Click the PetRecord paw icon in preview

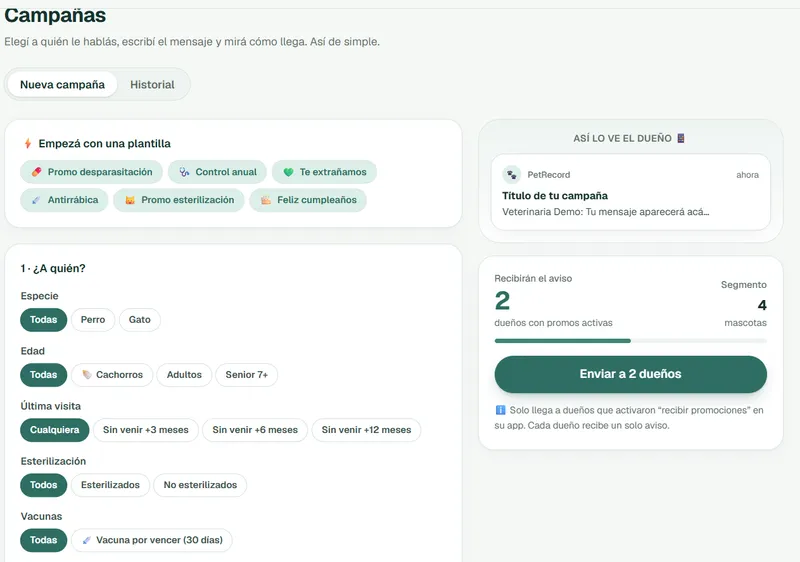coord(512,174)
